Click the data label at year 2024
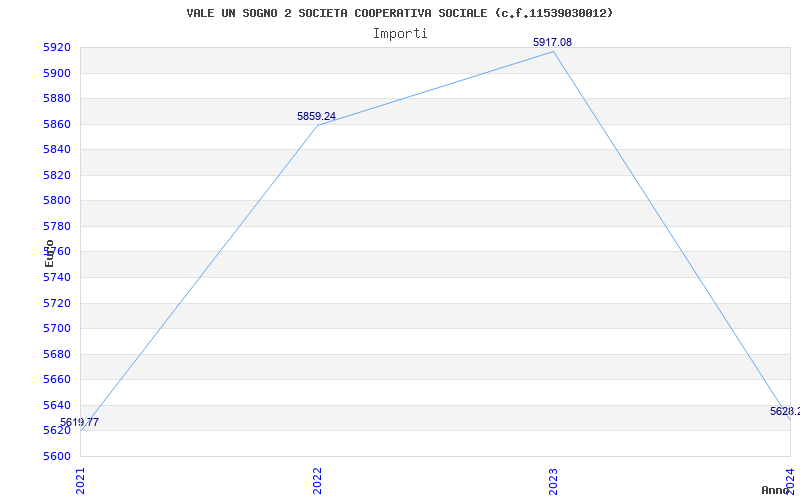Screen dimensions: 800x500 784,411
